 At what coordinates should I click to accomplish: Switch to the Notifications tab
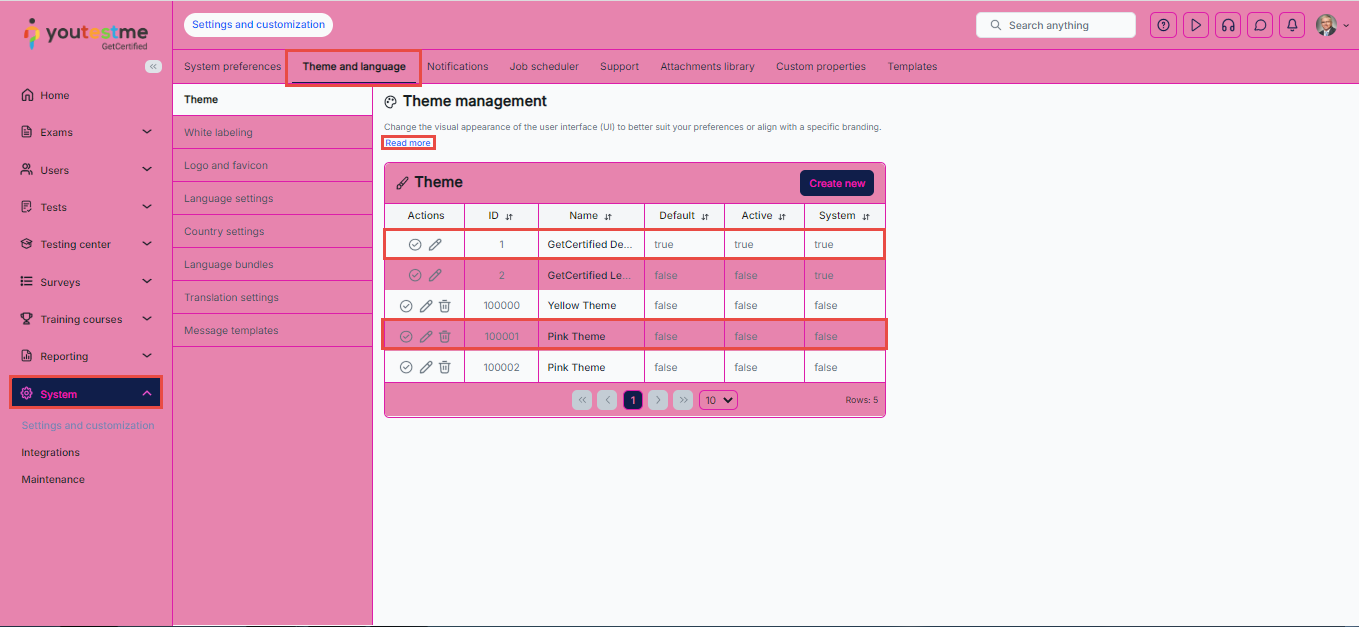click(x=457, y=67)
